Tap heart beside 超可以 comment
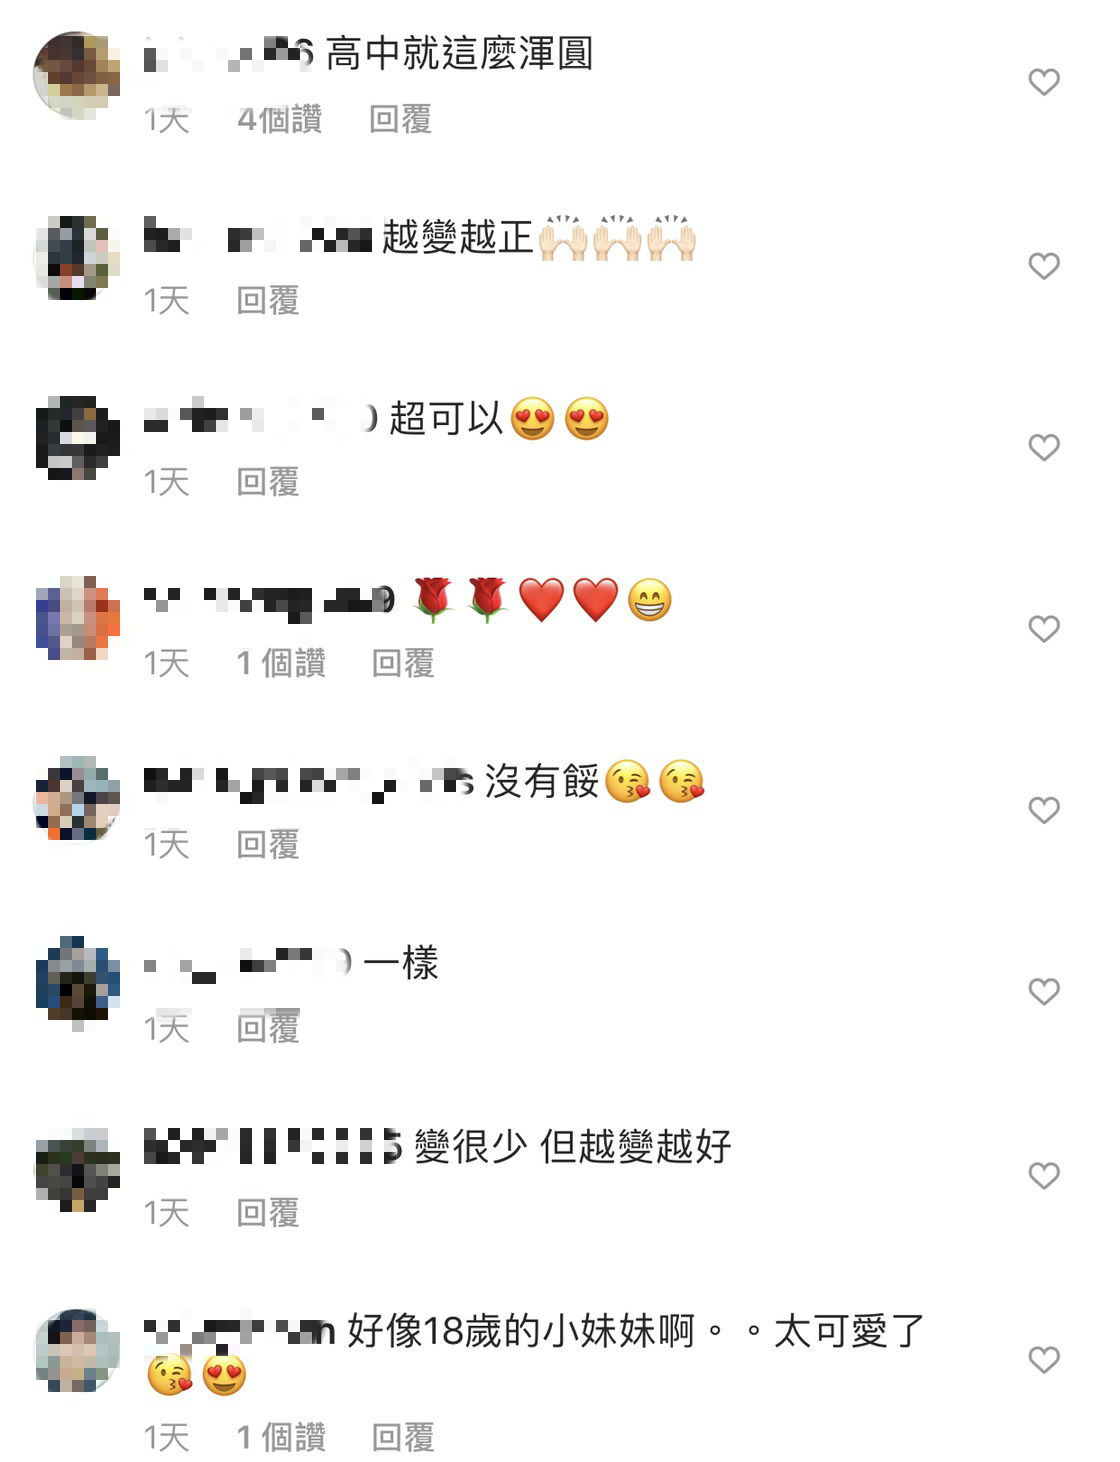1120x1462 pixels. coord(1043,447)
